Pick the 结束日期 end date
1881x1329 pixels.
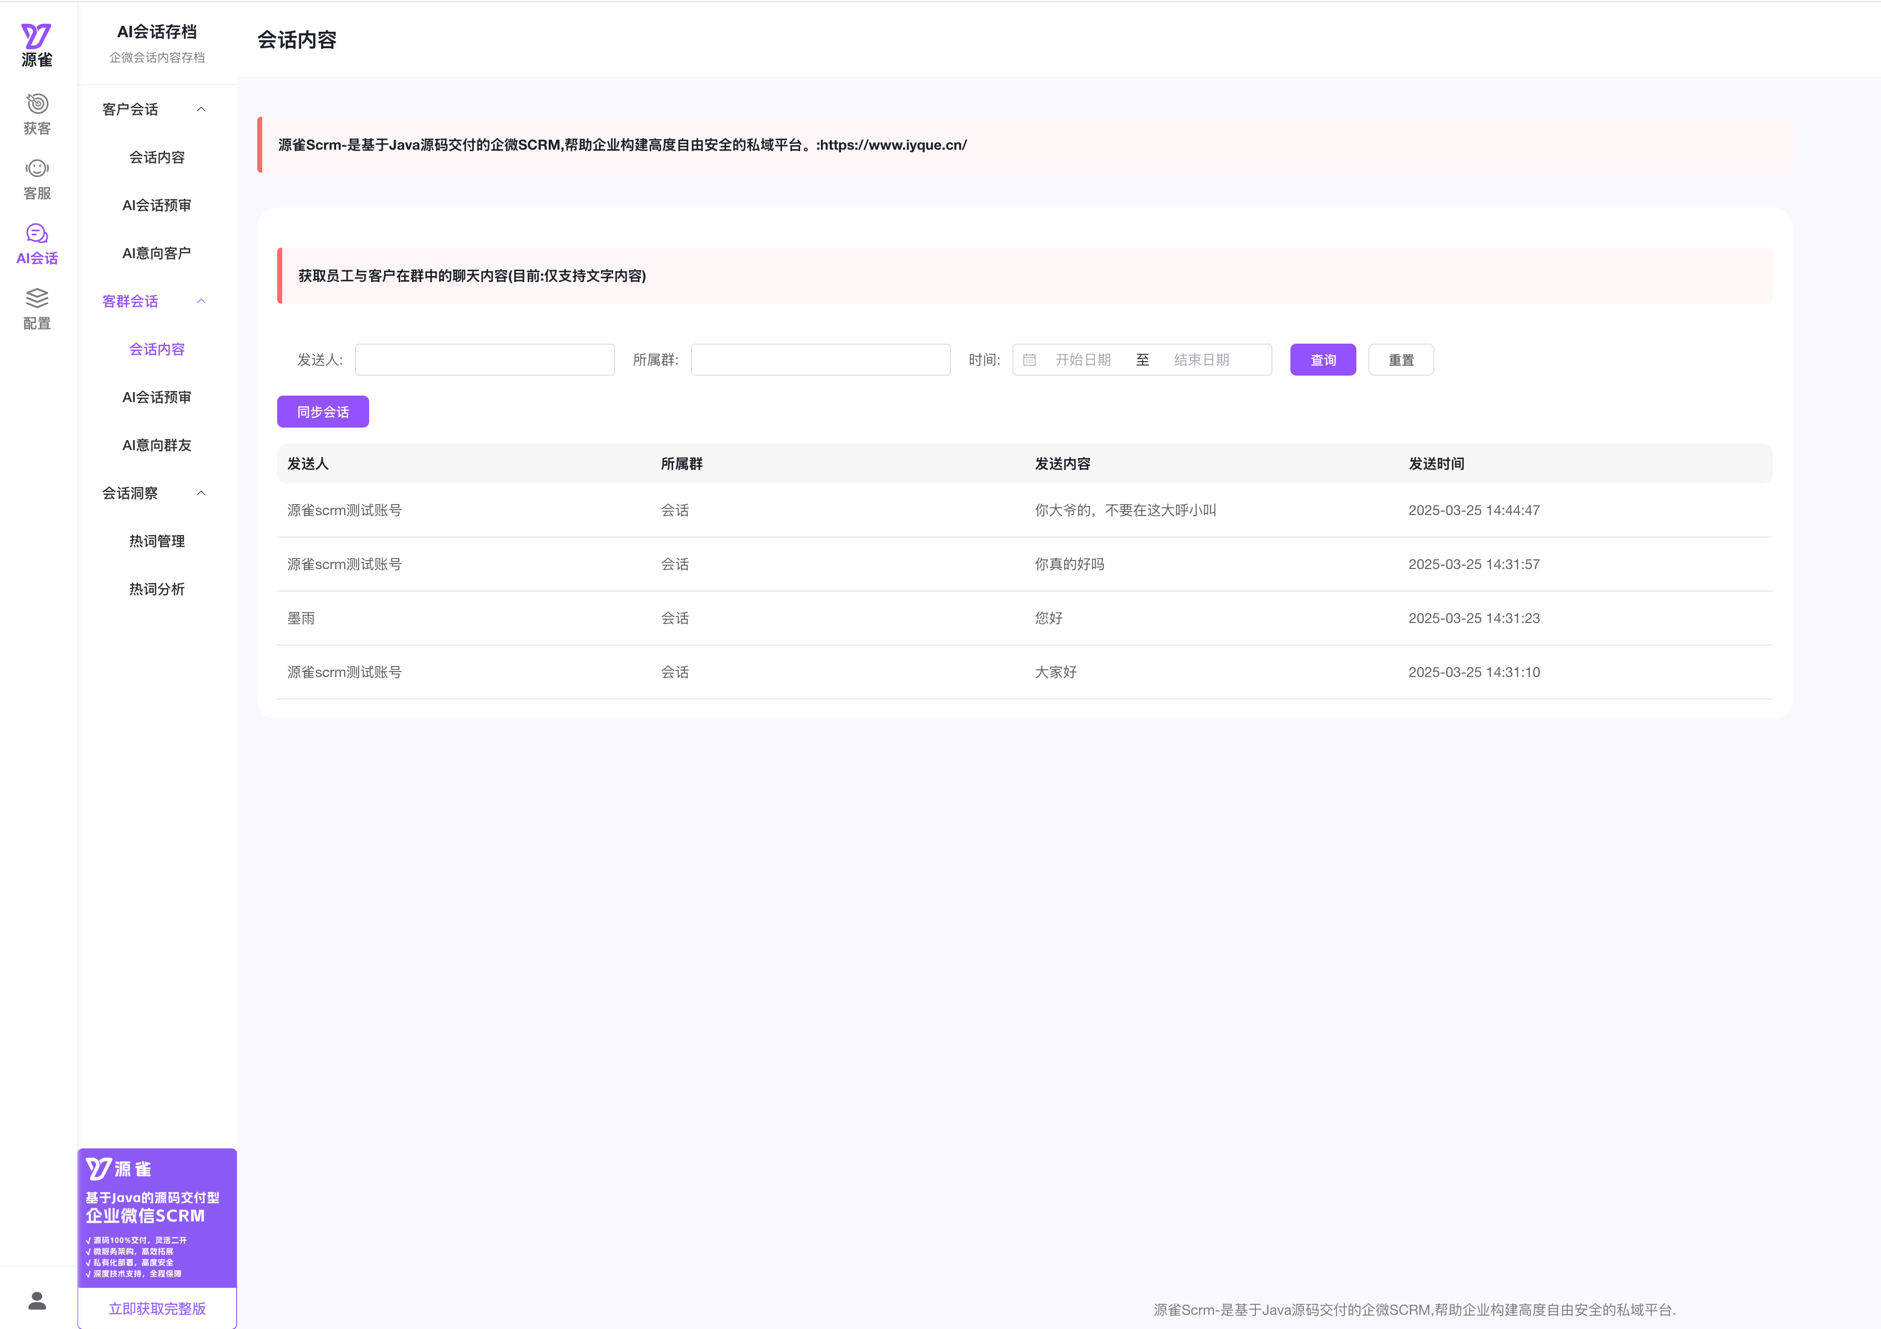pyautogui.click(x=1201, y=360)
